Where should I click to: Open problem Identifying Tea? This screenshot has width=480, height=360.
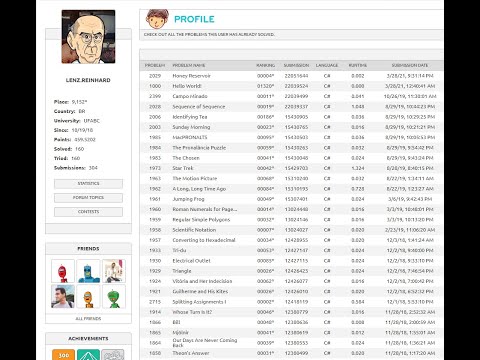tap(190, 117)
